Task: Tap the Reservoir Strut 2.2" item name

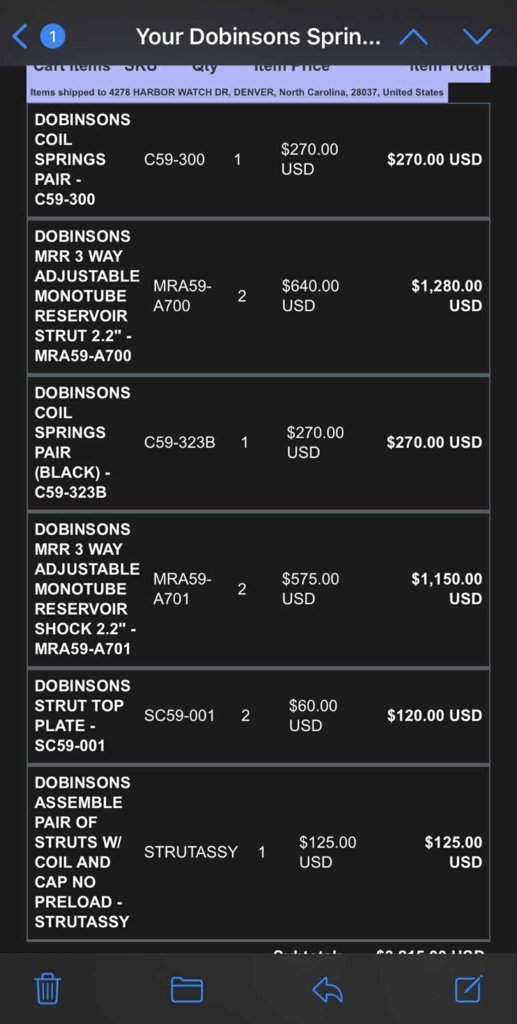Action: point(87,296)
